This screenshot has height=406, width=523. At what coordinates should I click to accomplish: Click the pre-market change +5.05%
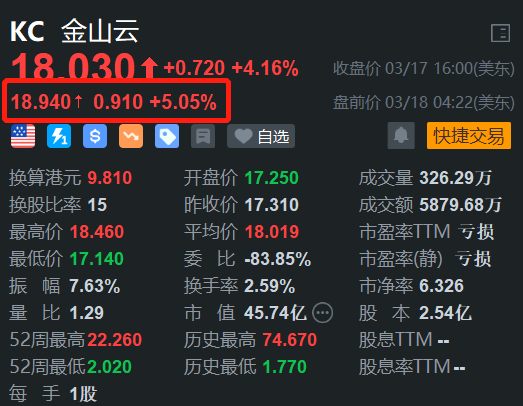point(183,102)
